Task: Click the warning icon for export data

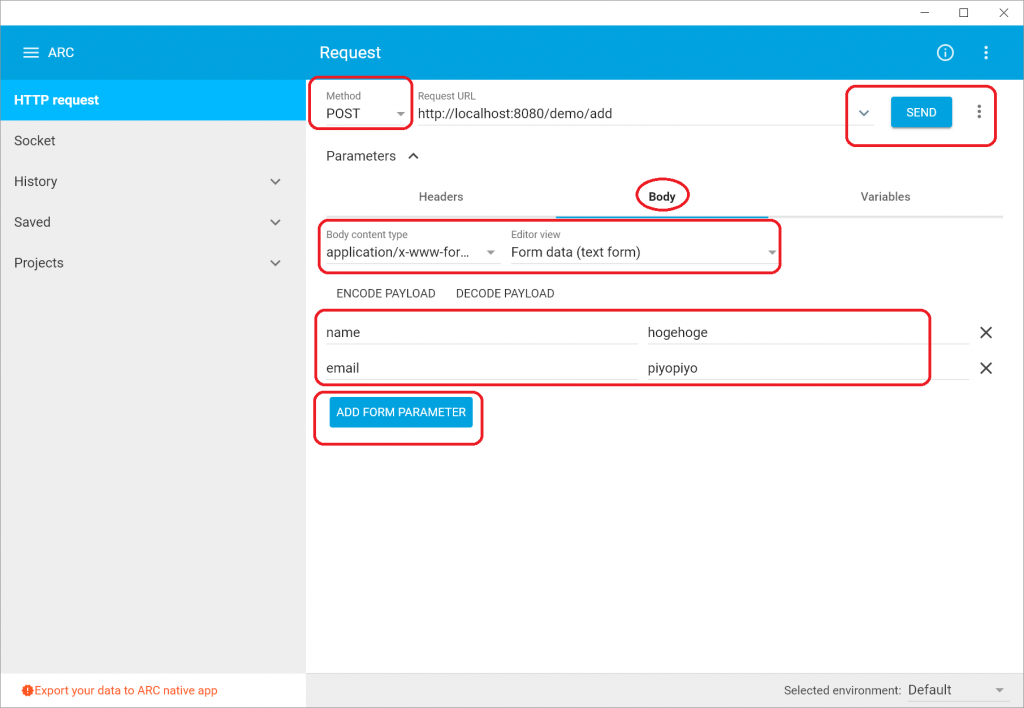Action: coord(27,691)
